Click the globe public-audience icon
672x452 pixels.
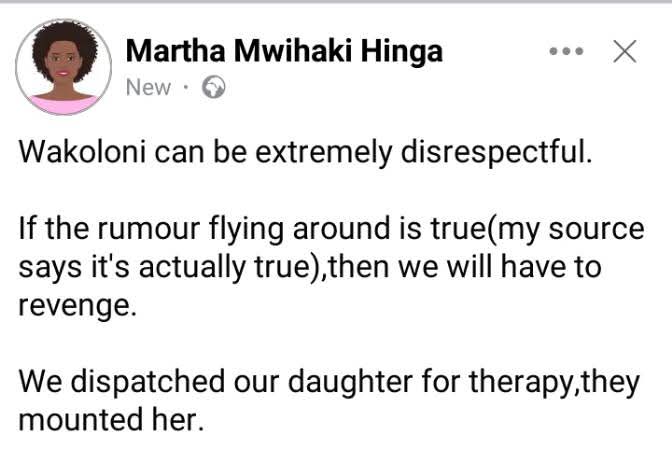pyautogui.click(x=213, y=88)
